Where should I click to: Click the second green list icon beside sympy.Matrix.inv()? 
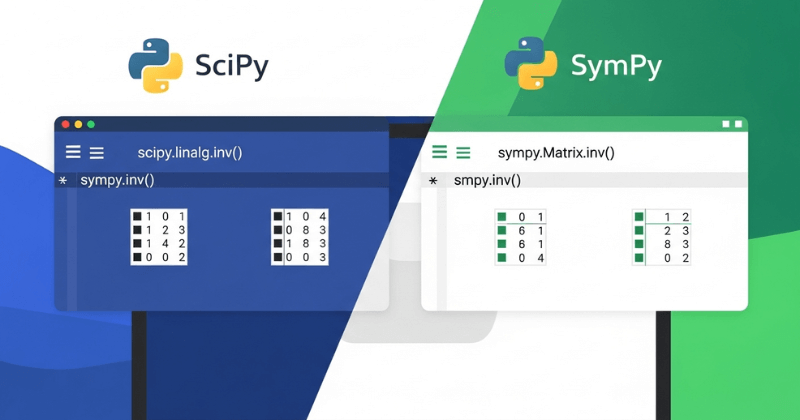tap(463, 153)
